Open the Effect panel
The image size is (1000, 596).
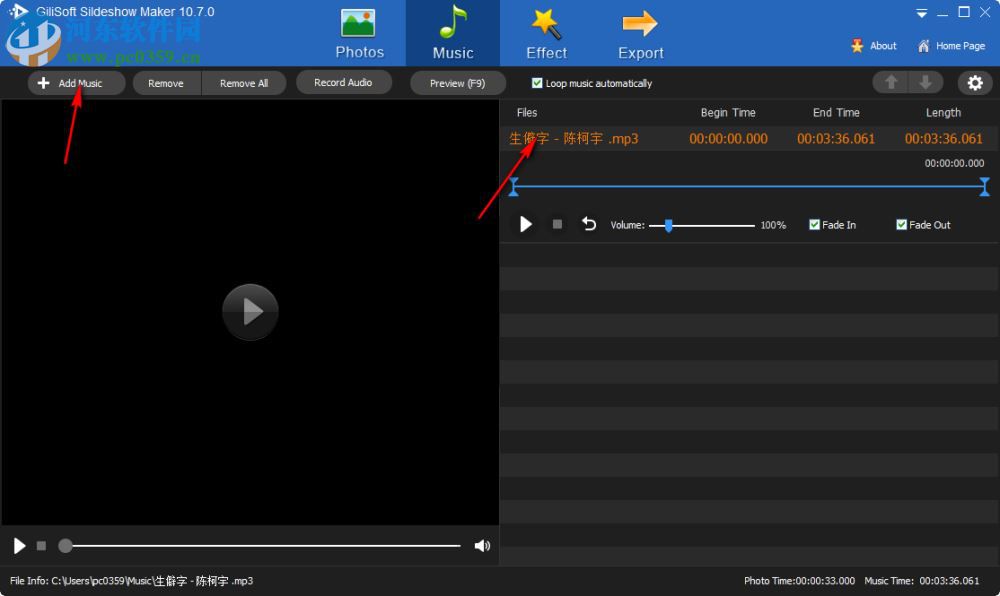pyautogui.click(x=545, y=32)
